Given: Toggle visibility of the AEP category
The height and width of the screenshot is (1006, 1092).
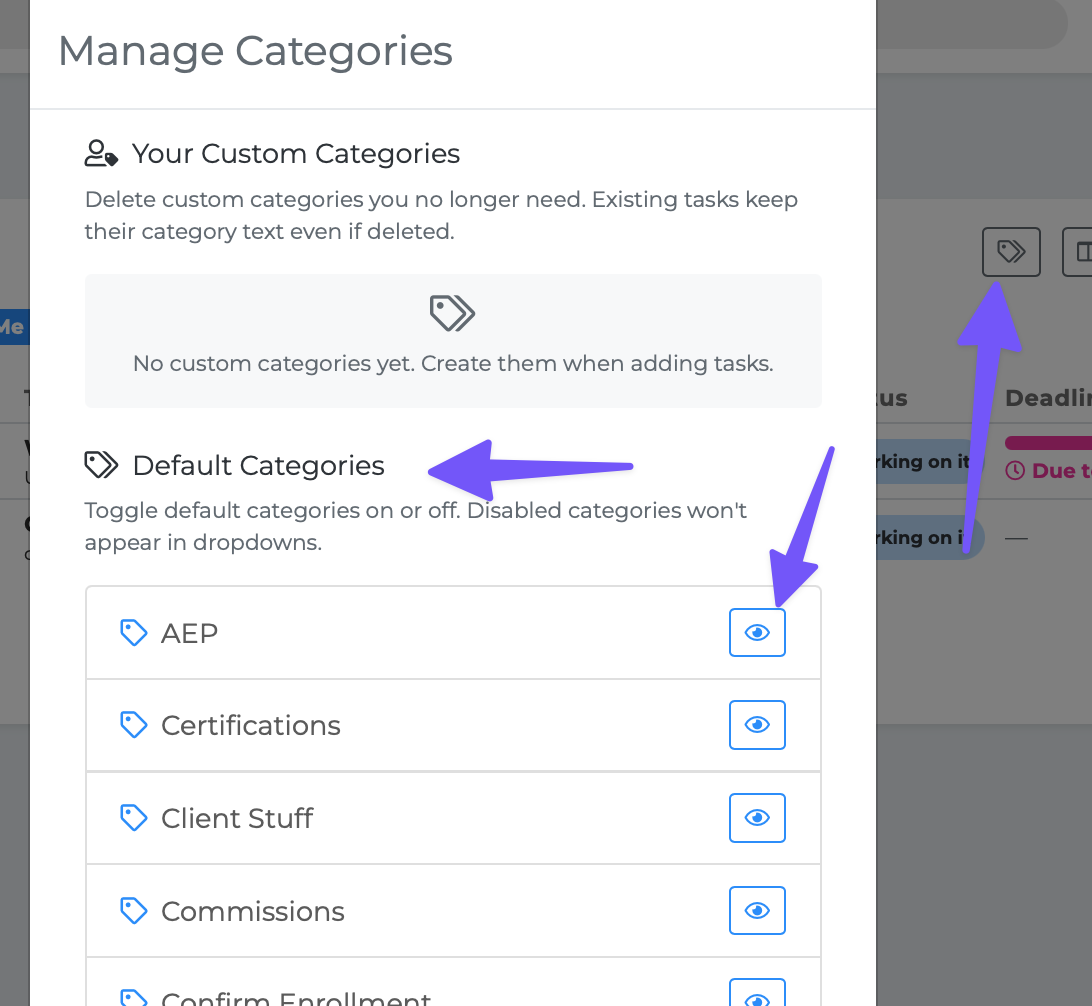Looking at the screenshot, I should (757, 633).
